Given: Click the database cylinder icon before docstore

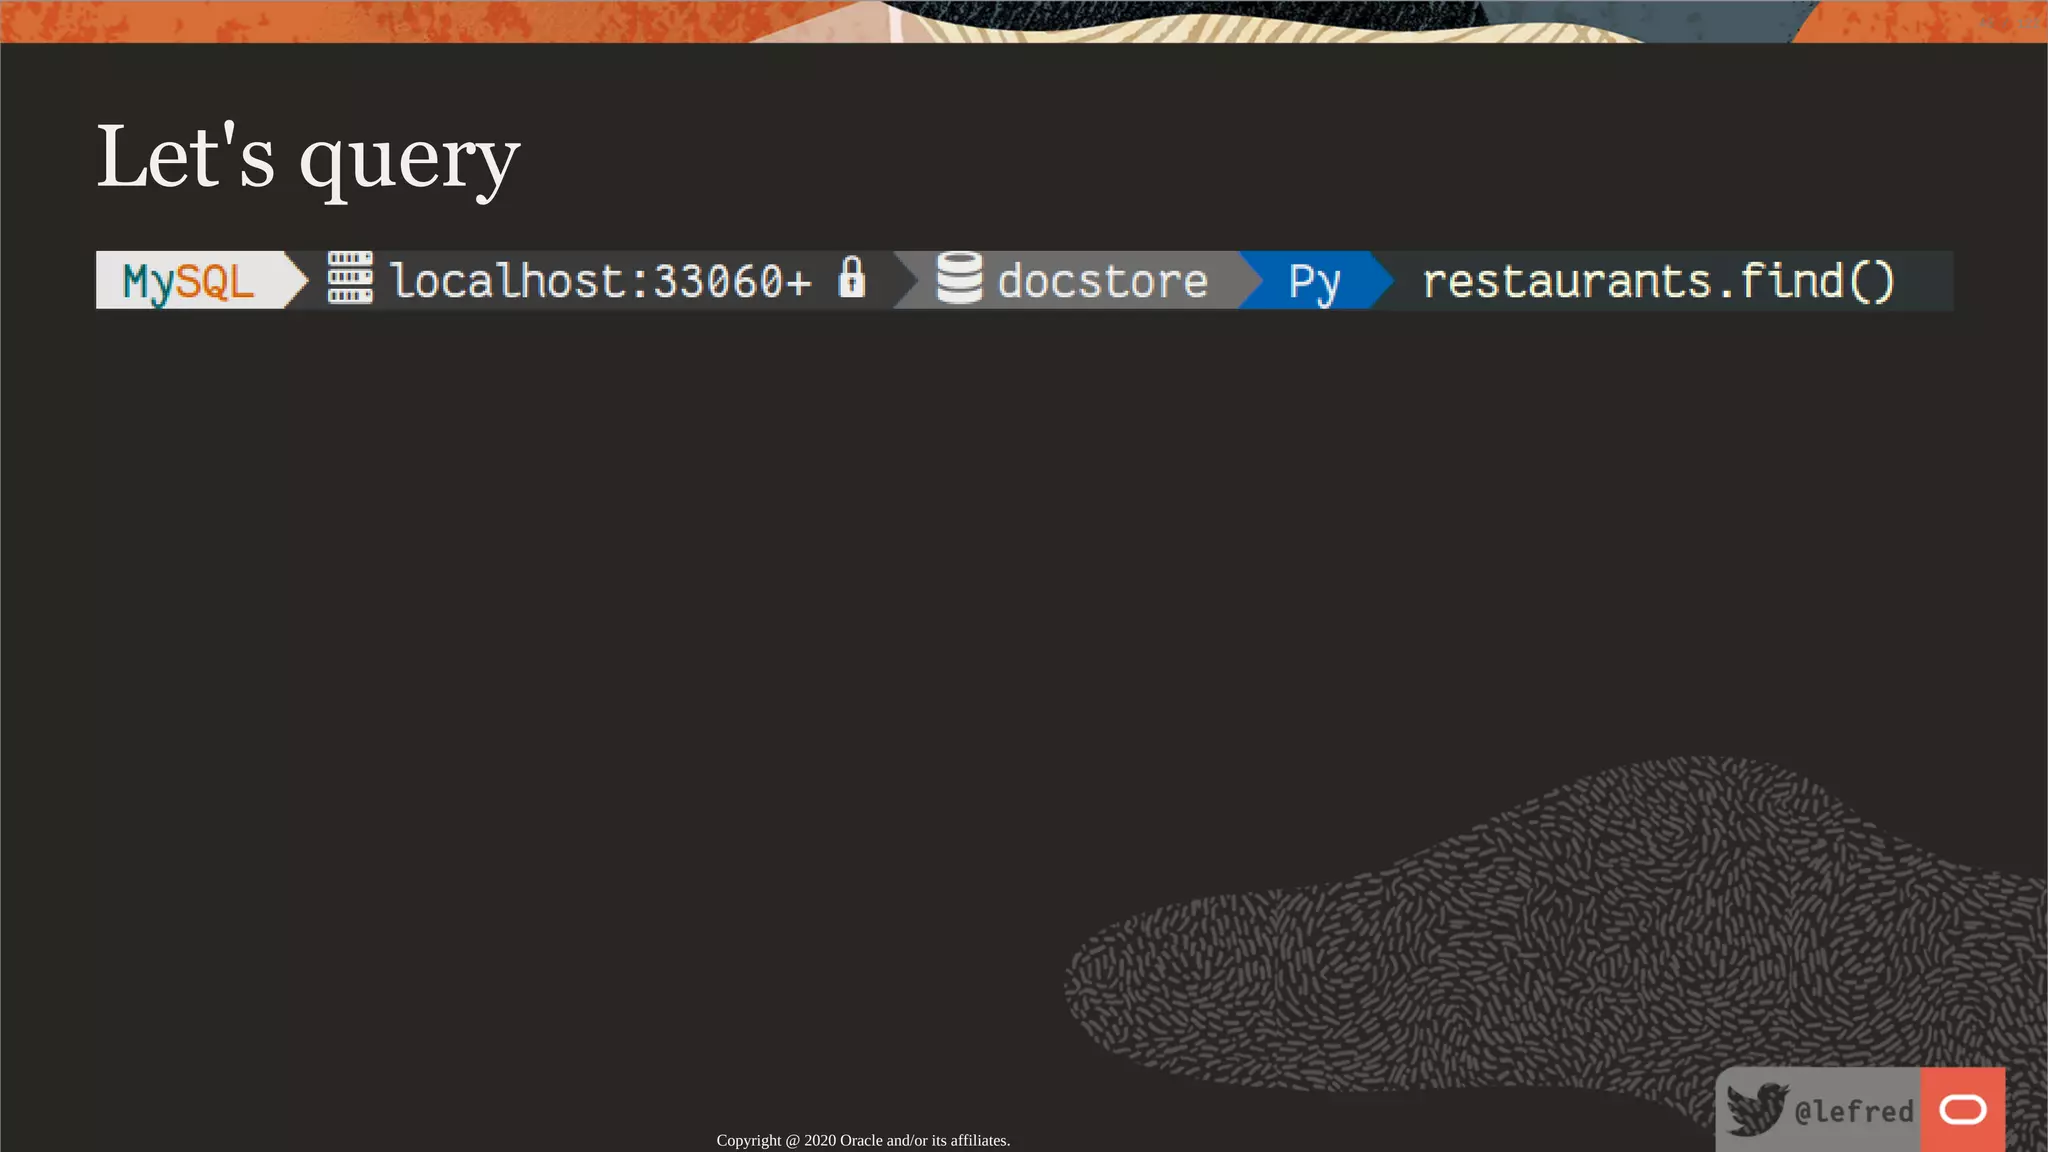Looking at the screenshot, I should coord(959,278).
